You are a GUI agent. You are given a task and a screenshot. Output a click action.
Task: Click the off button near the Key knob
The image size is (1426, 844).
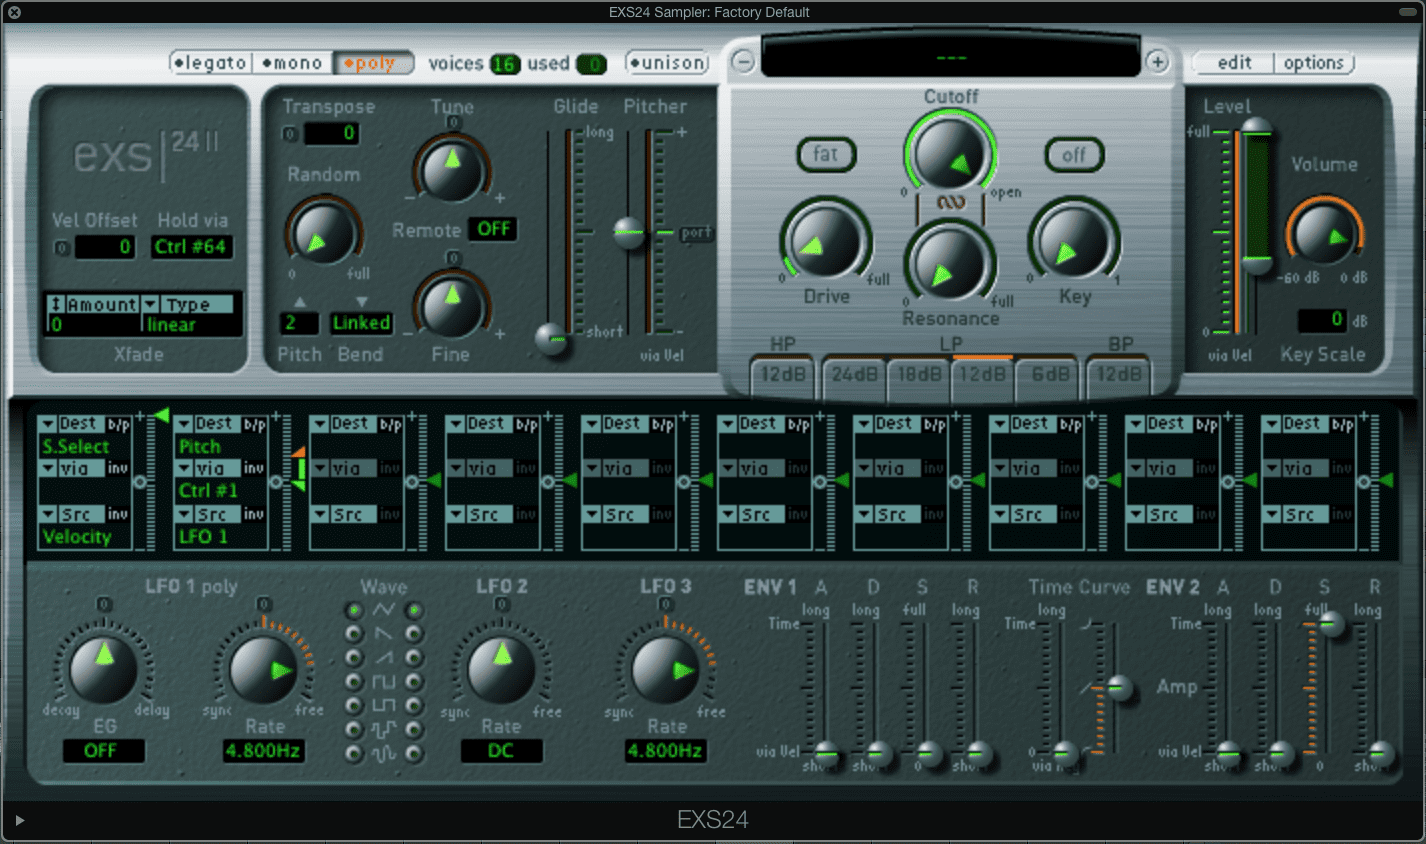coord(1074,155)
